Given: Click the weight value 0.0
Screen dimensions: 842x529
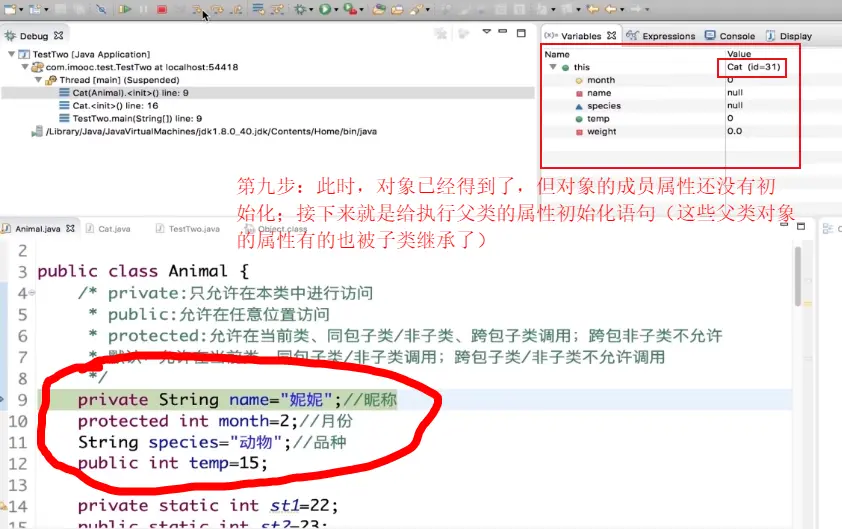Looking at the screenshot, I should [735, 132].
